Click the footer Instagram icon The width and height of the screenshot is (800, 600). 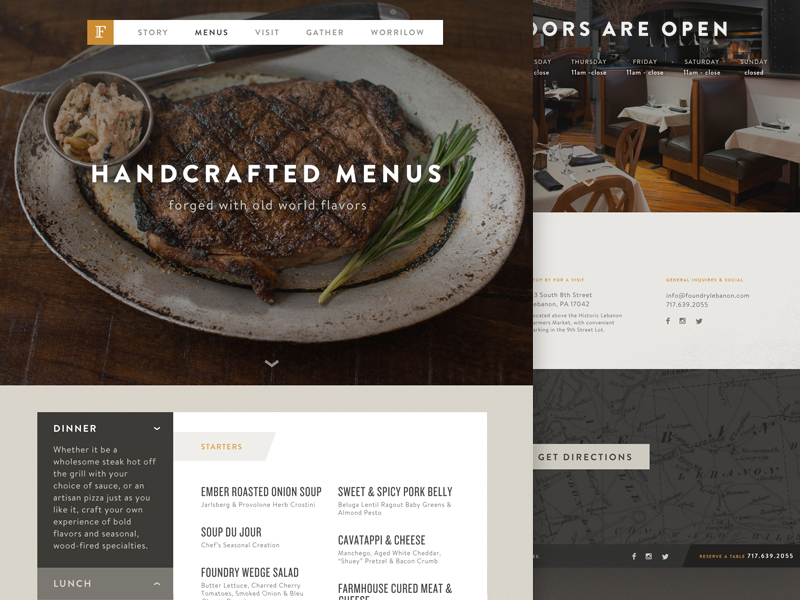[648, 556]
